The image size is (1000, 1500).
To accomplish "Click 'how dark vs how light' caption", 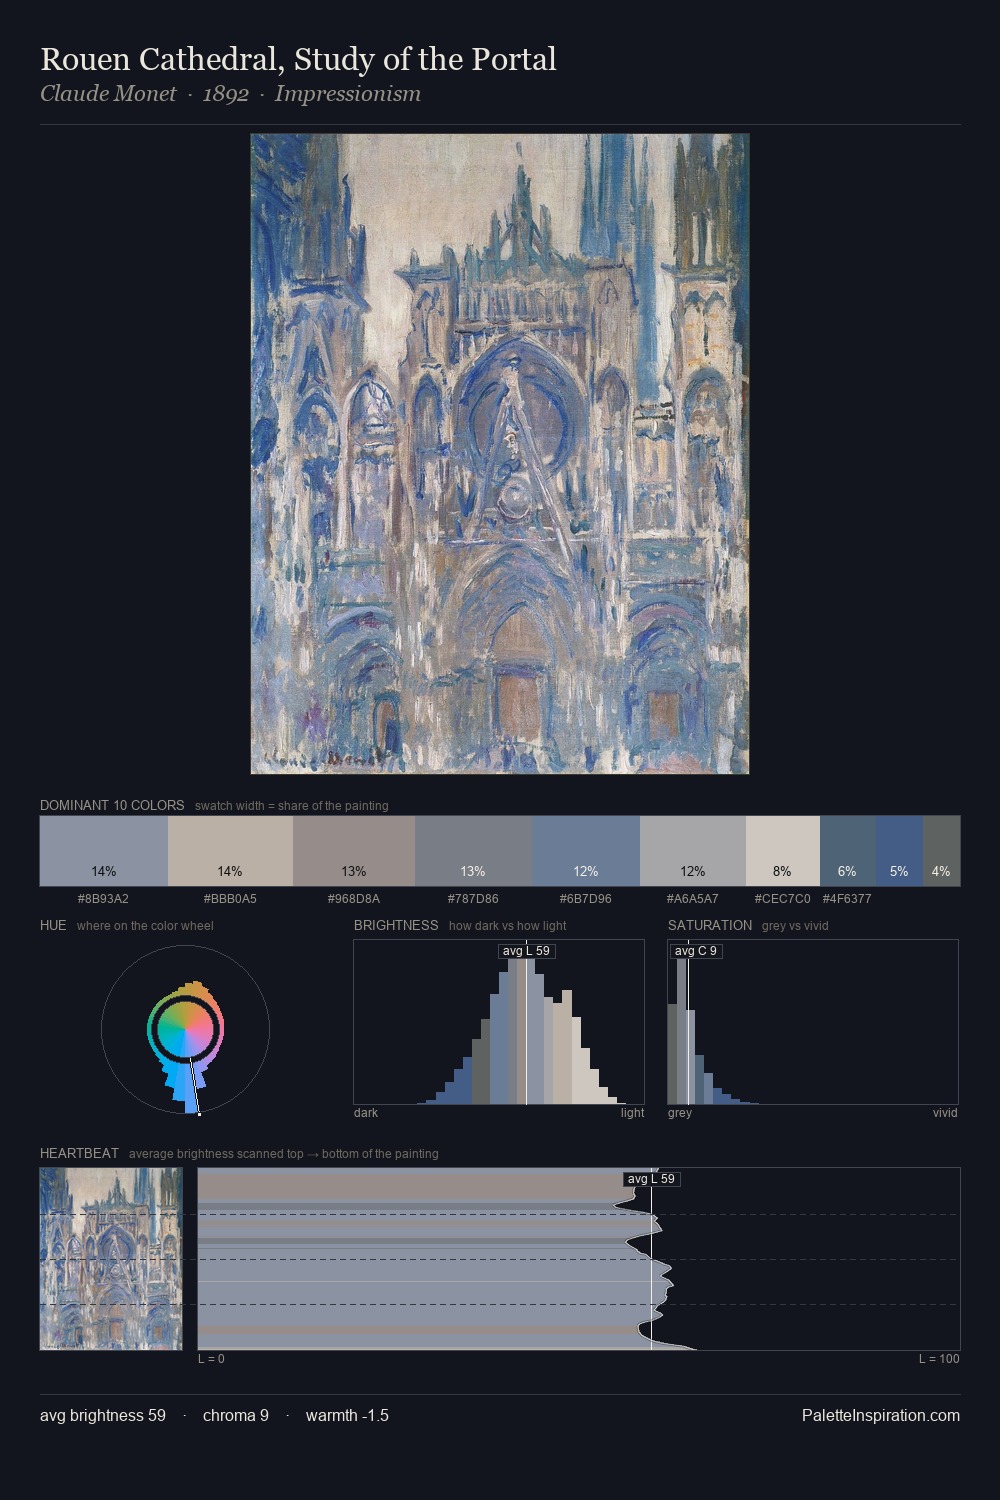I will coord(508,926).
